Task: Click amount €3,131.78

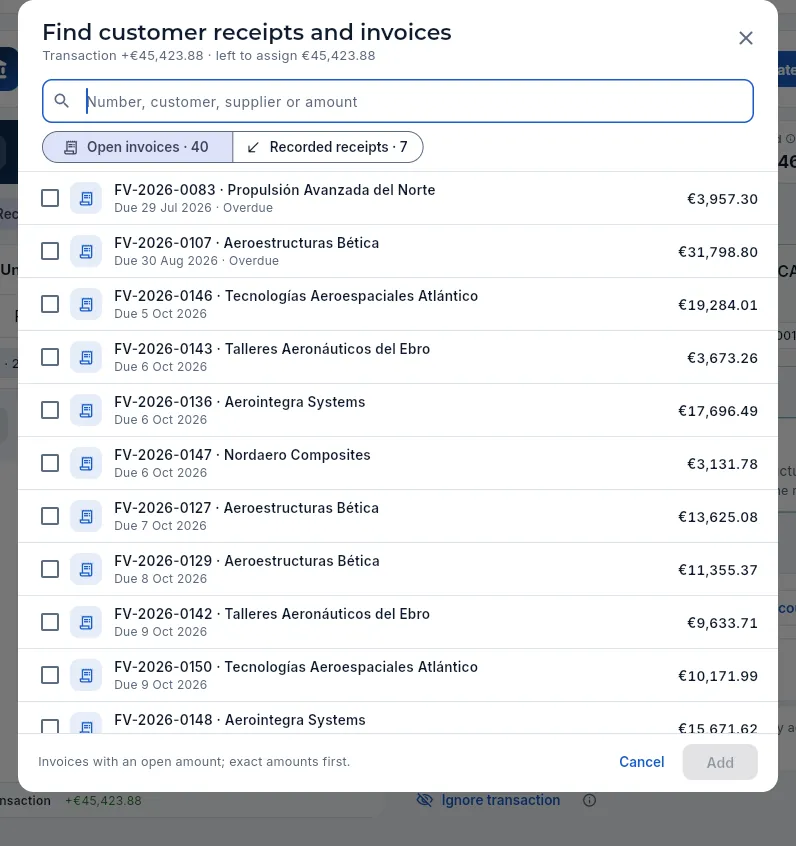Action: pyautogui.click(x=722, y=464)
